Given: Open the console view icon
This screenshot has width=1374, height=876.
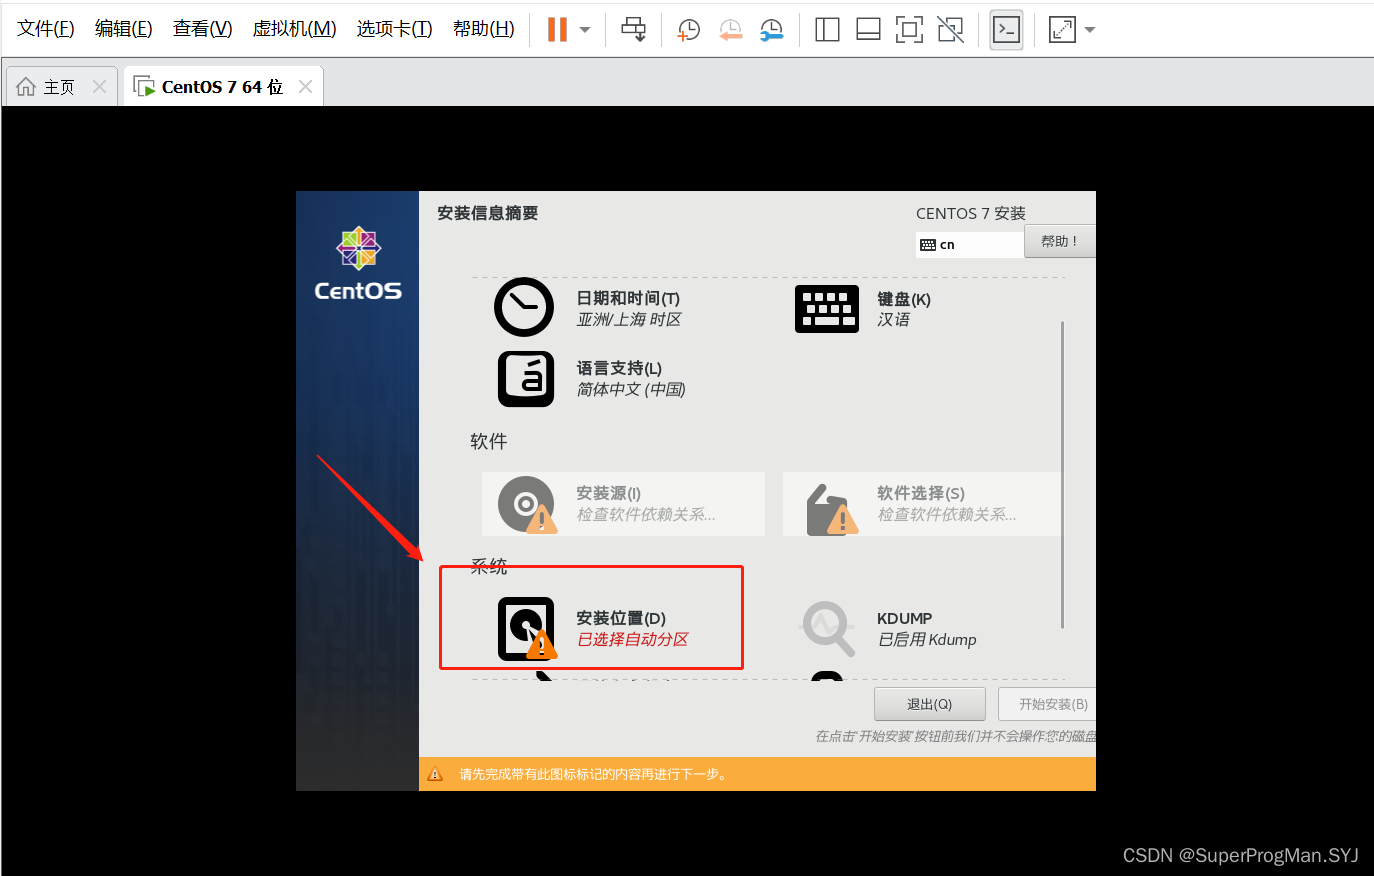Looking at the screenshot, I should (1006, 30).
